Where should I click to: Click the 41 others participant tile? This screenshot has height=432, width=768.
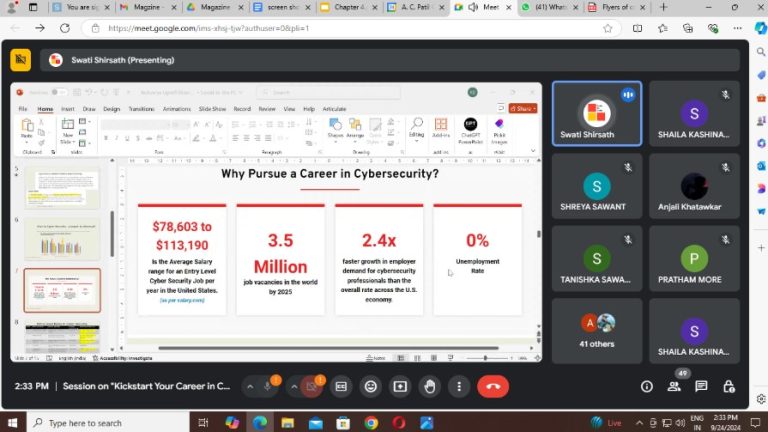pyautogui.click(x=597, y=331)
